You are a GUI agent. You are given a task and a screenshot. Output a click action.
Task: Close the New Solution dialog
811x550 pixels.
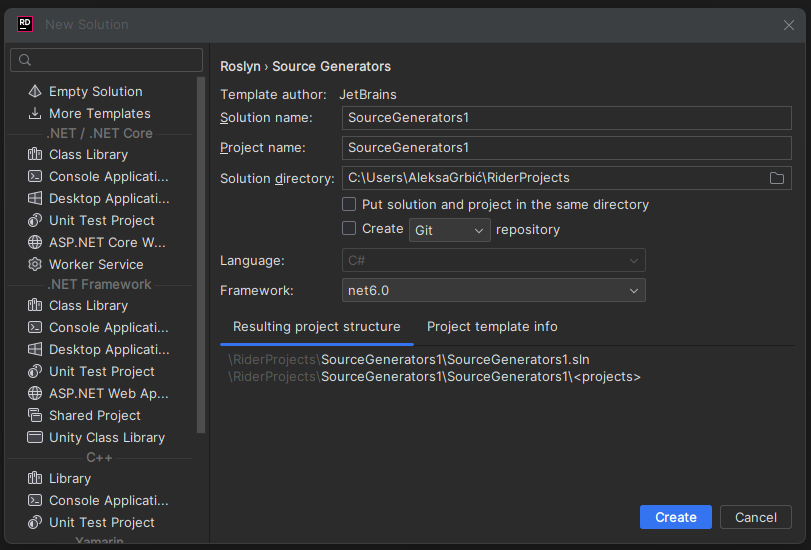(788, 25)
